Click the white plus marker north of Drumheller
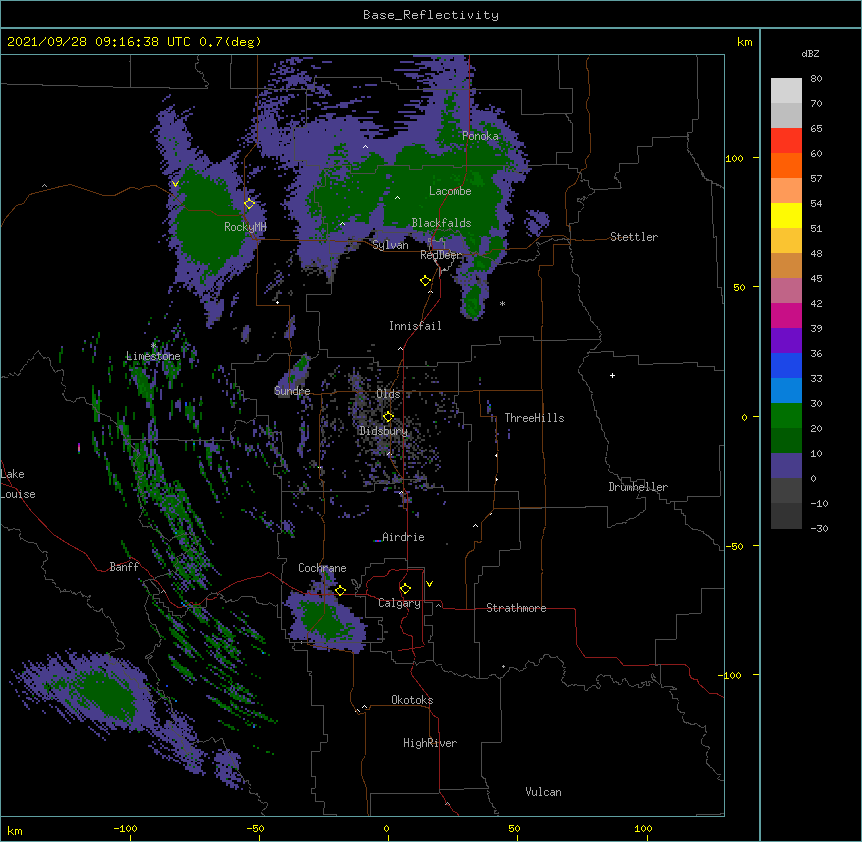Viewport: 862px width, 842px height. tap(612, 375)
